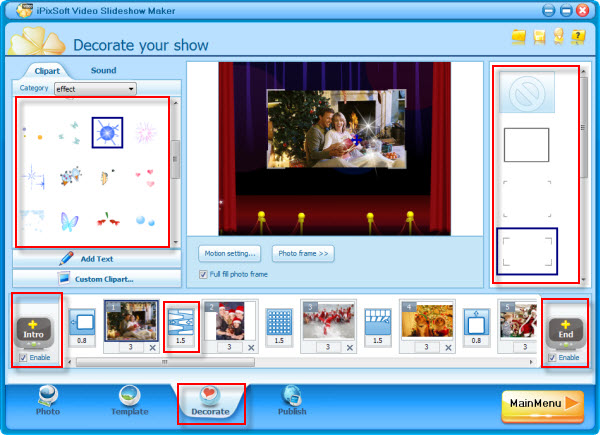Screen dimensions: 600x435
Task: Select the pink firework effect clipart
Action: pyautogui.click(x=146, y=132)
